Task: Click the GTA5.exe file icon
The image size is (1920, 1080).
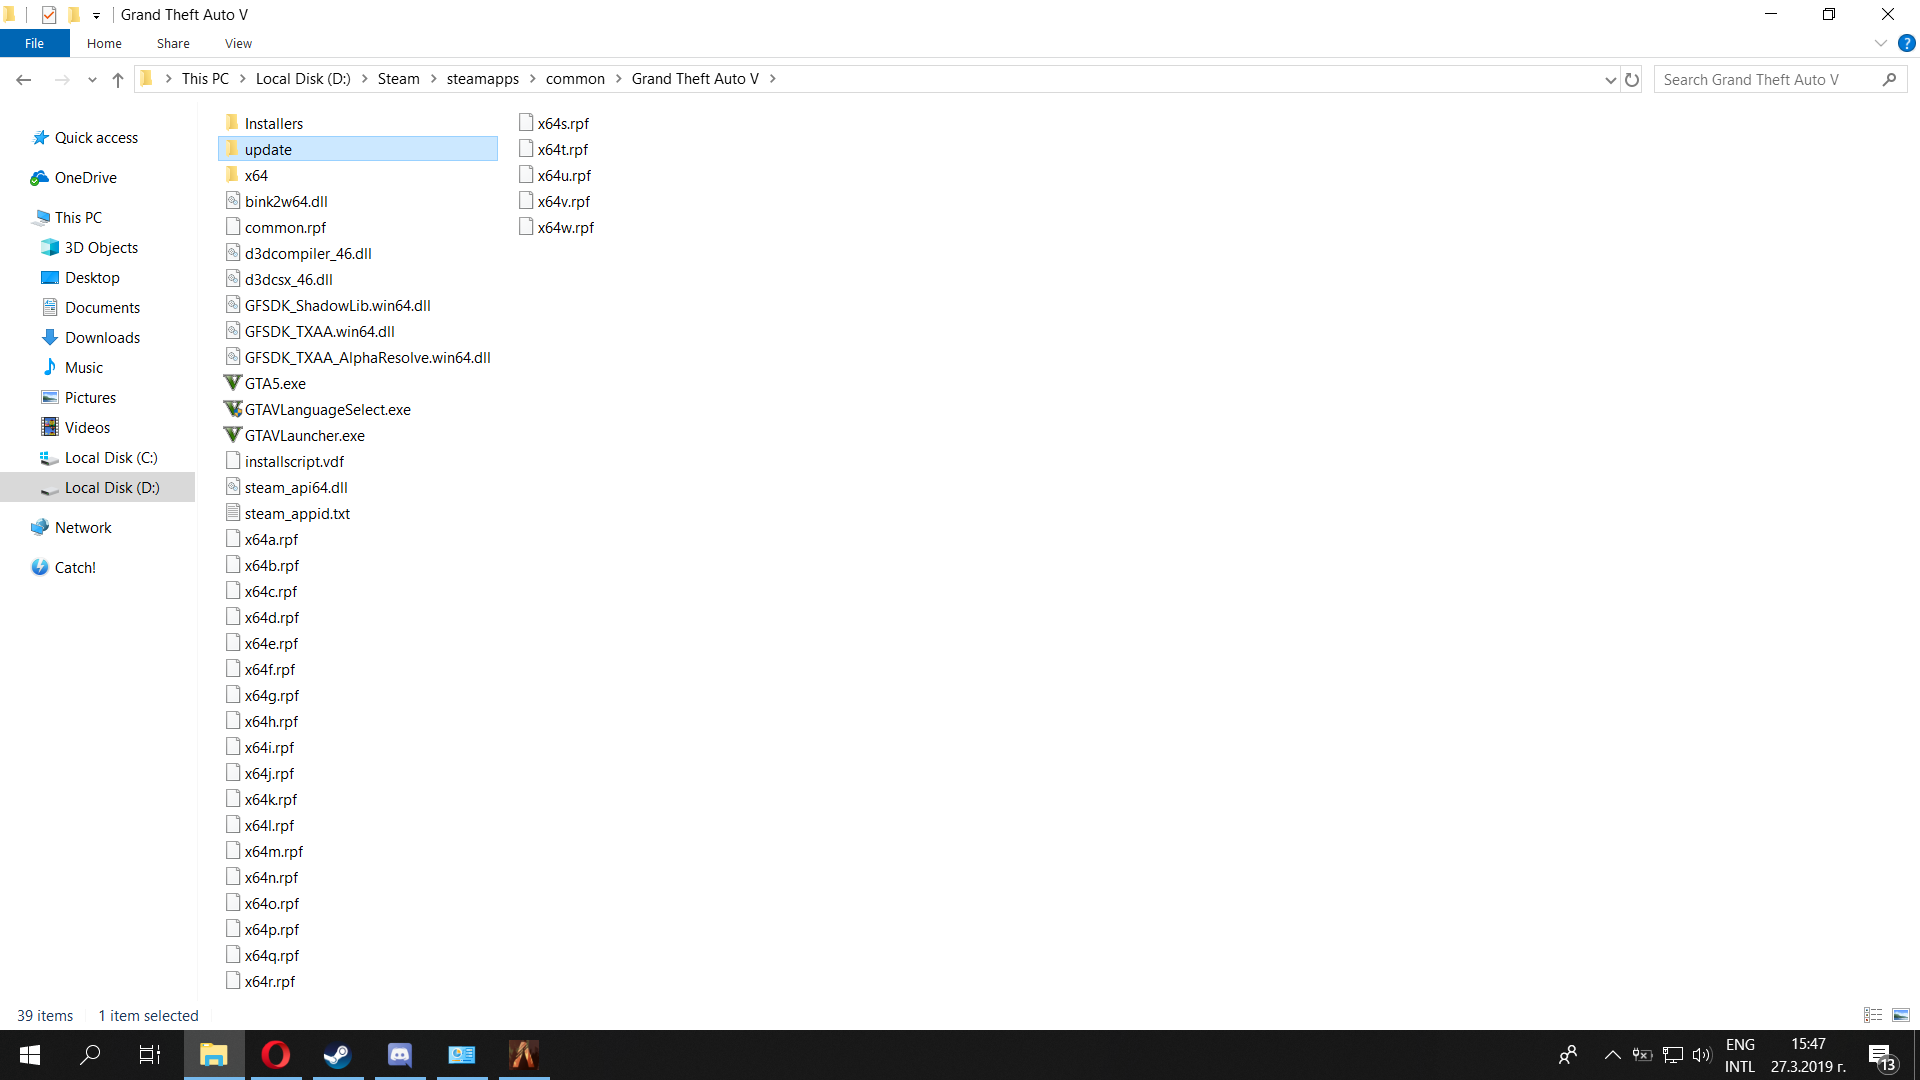Action: 233,383
